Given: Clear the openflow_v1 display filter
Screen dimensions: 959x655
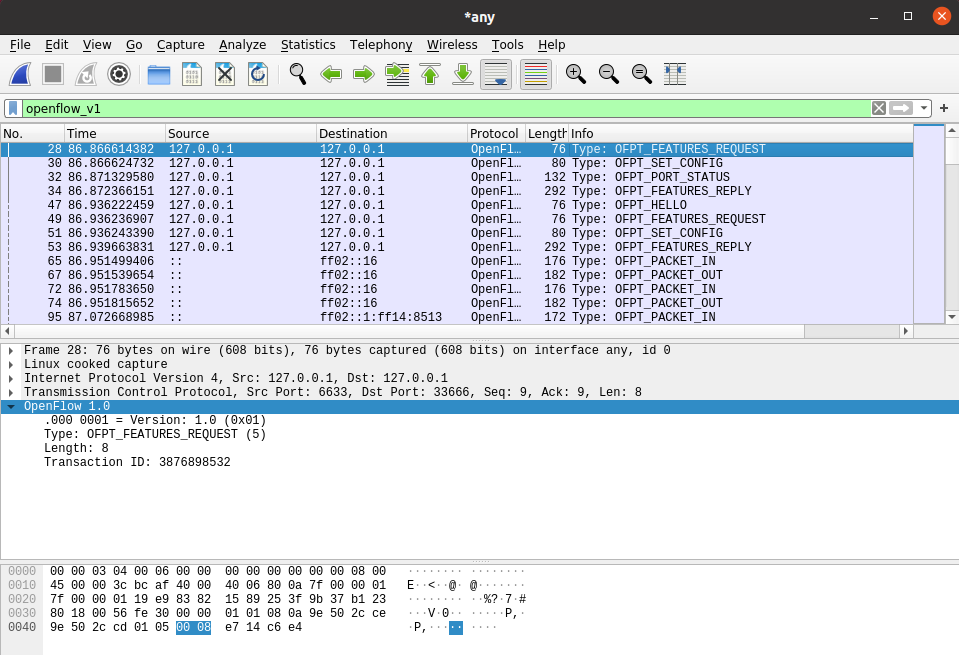Looking at the screenshot, I should [x=878, y=108].
